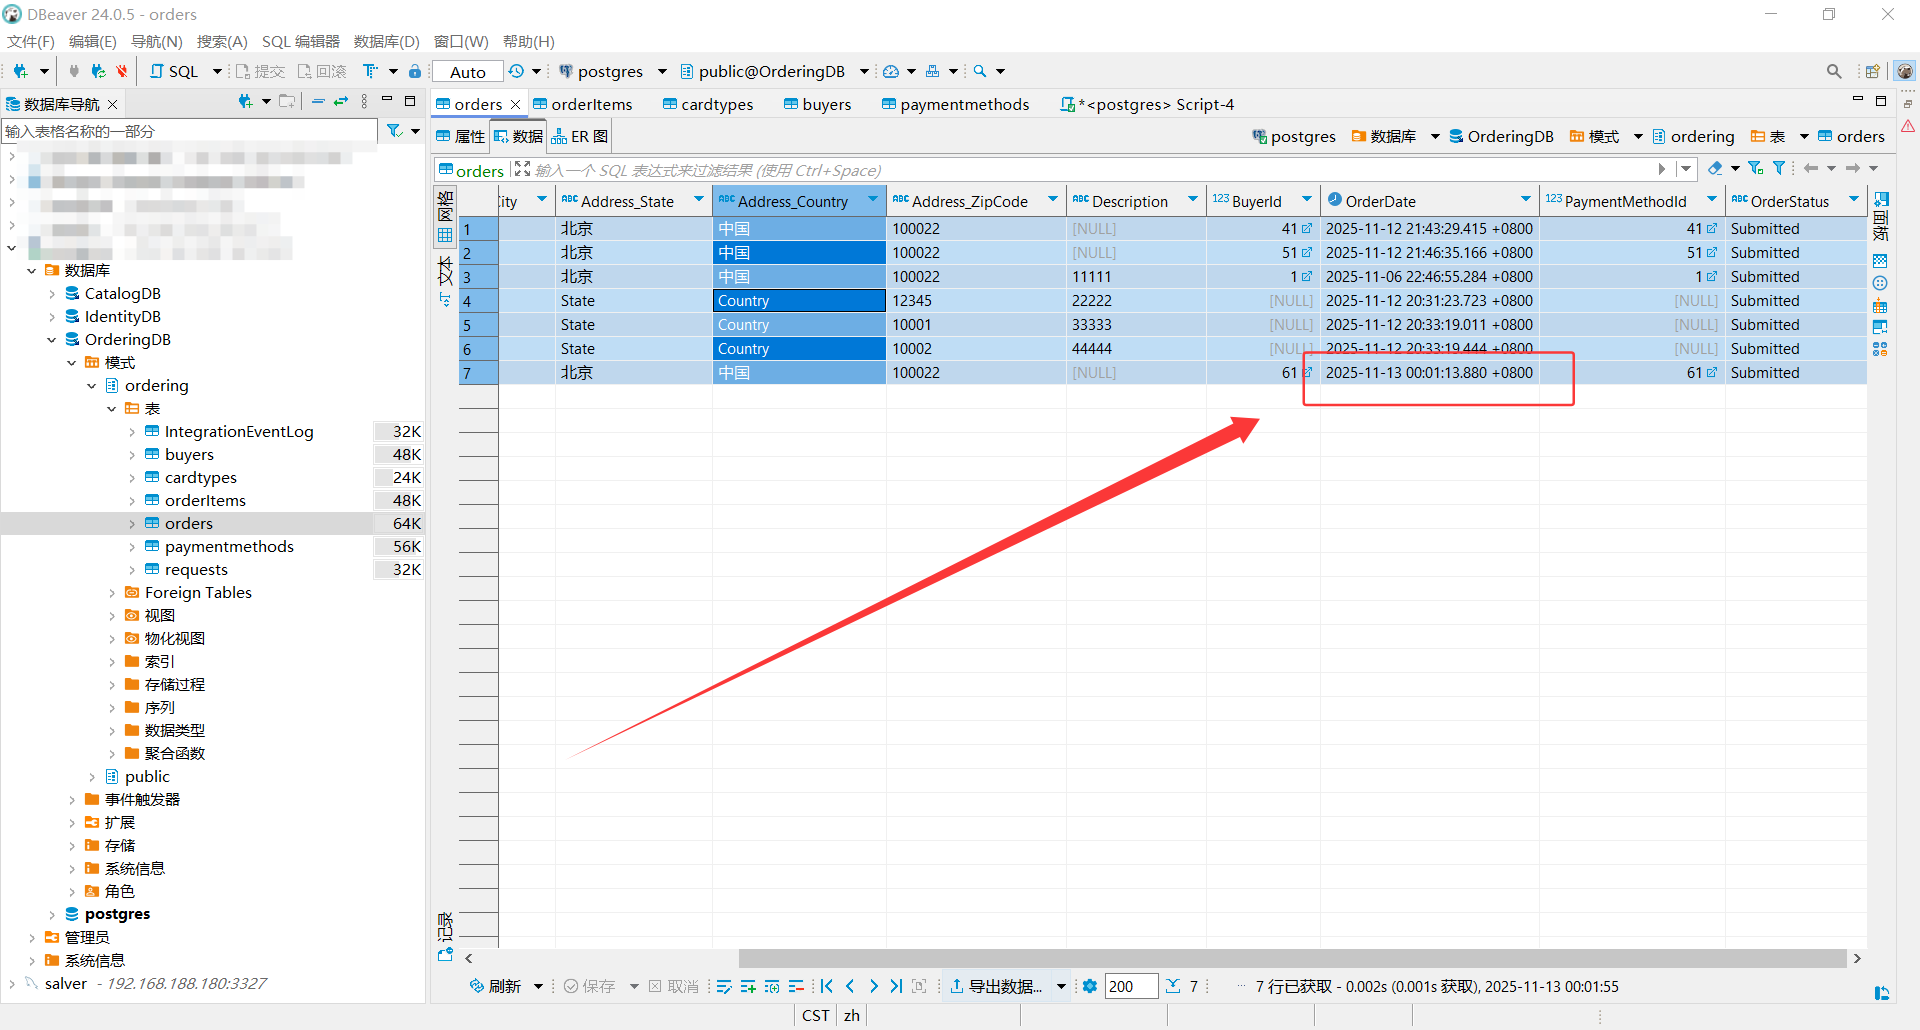The height and width of the screenshot is (1030, 1920).
Task: Go to first row of results
Action: click(x=827, y=986)
